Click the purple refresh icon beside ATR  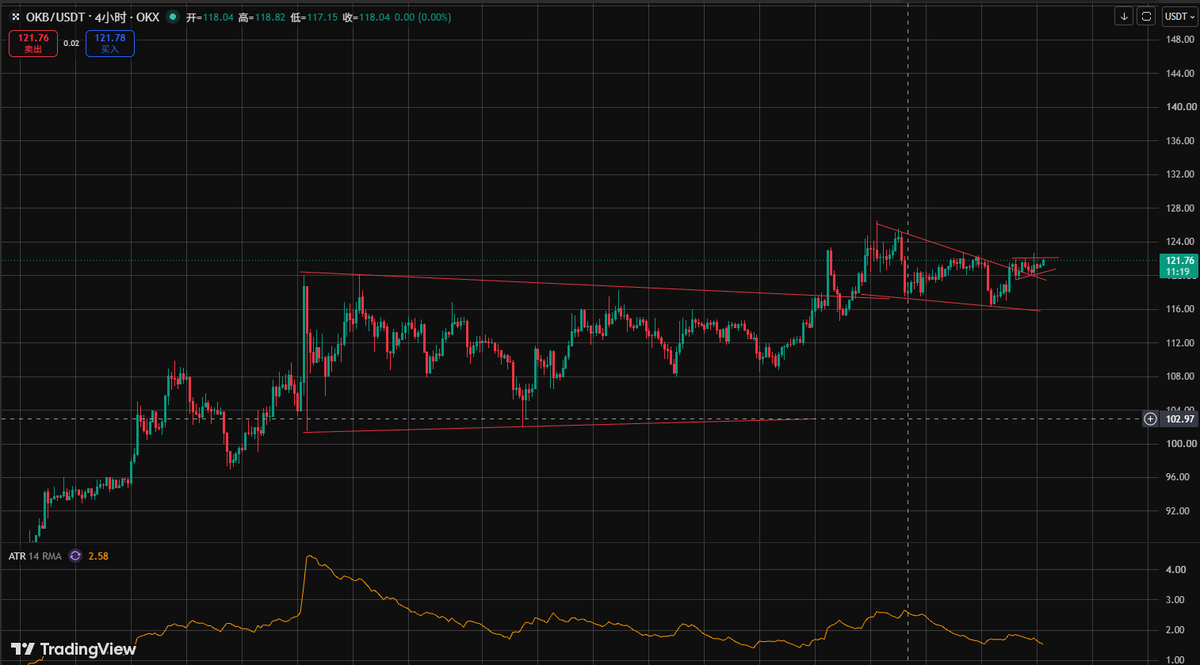click(75, 555)
